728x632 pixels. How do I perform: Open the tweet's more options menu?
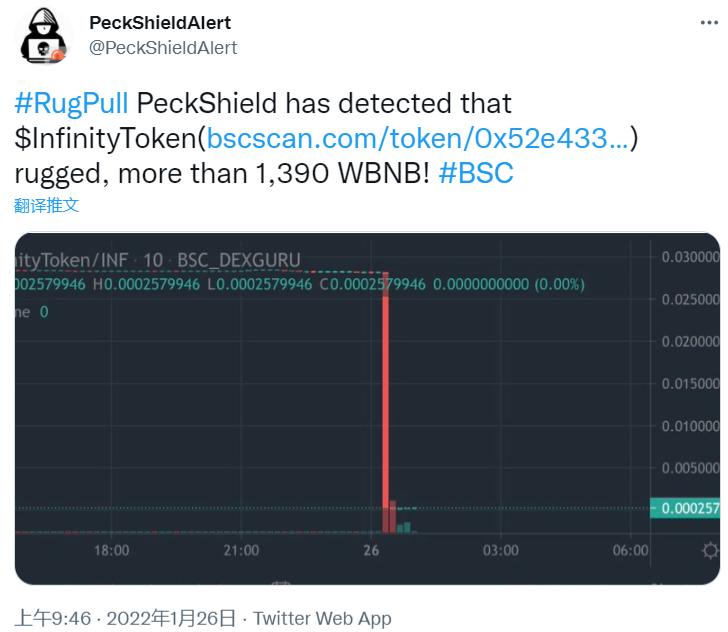tap(704, 23)
